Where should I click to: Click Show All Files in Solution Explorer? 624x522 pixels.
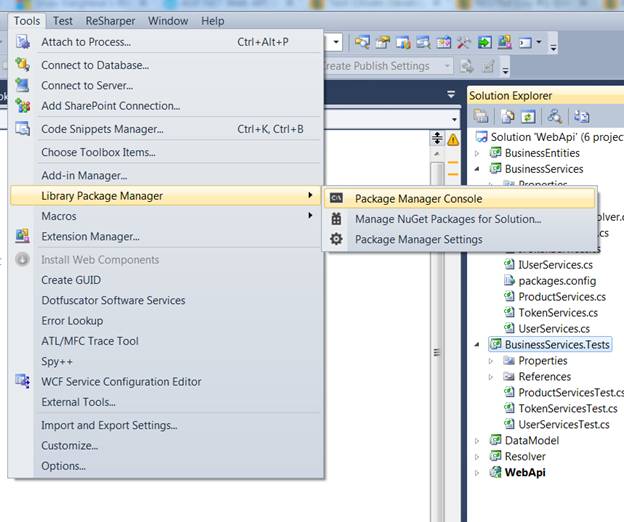coord(507,117)
